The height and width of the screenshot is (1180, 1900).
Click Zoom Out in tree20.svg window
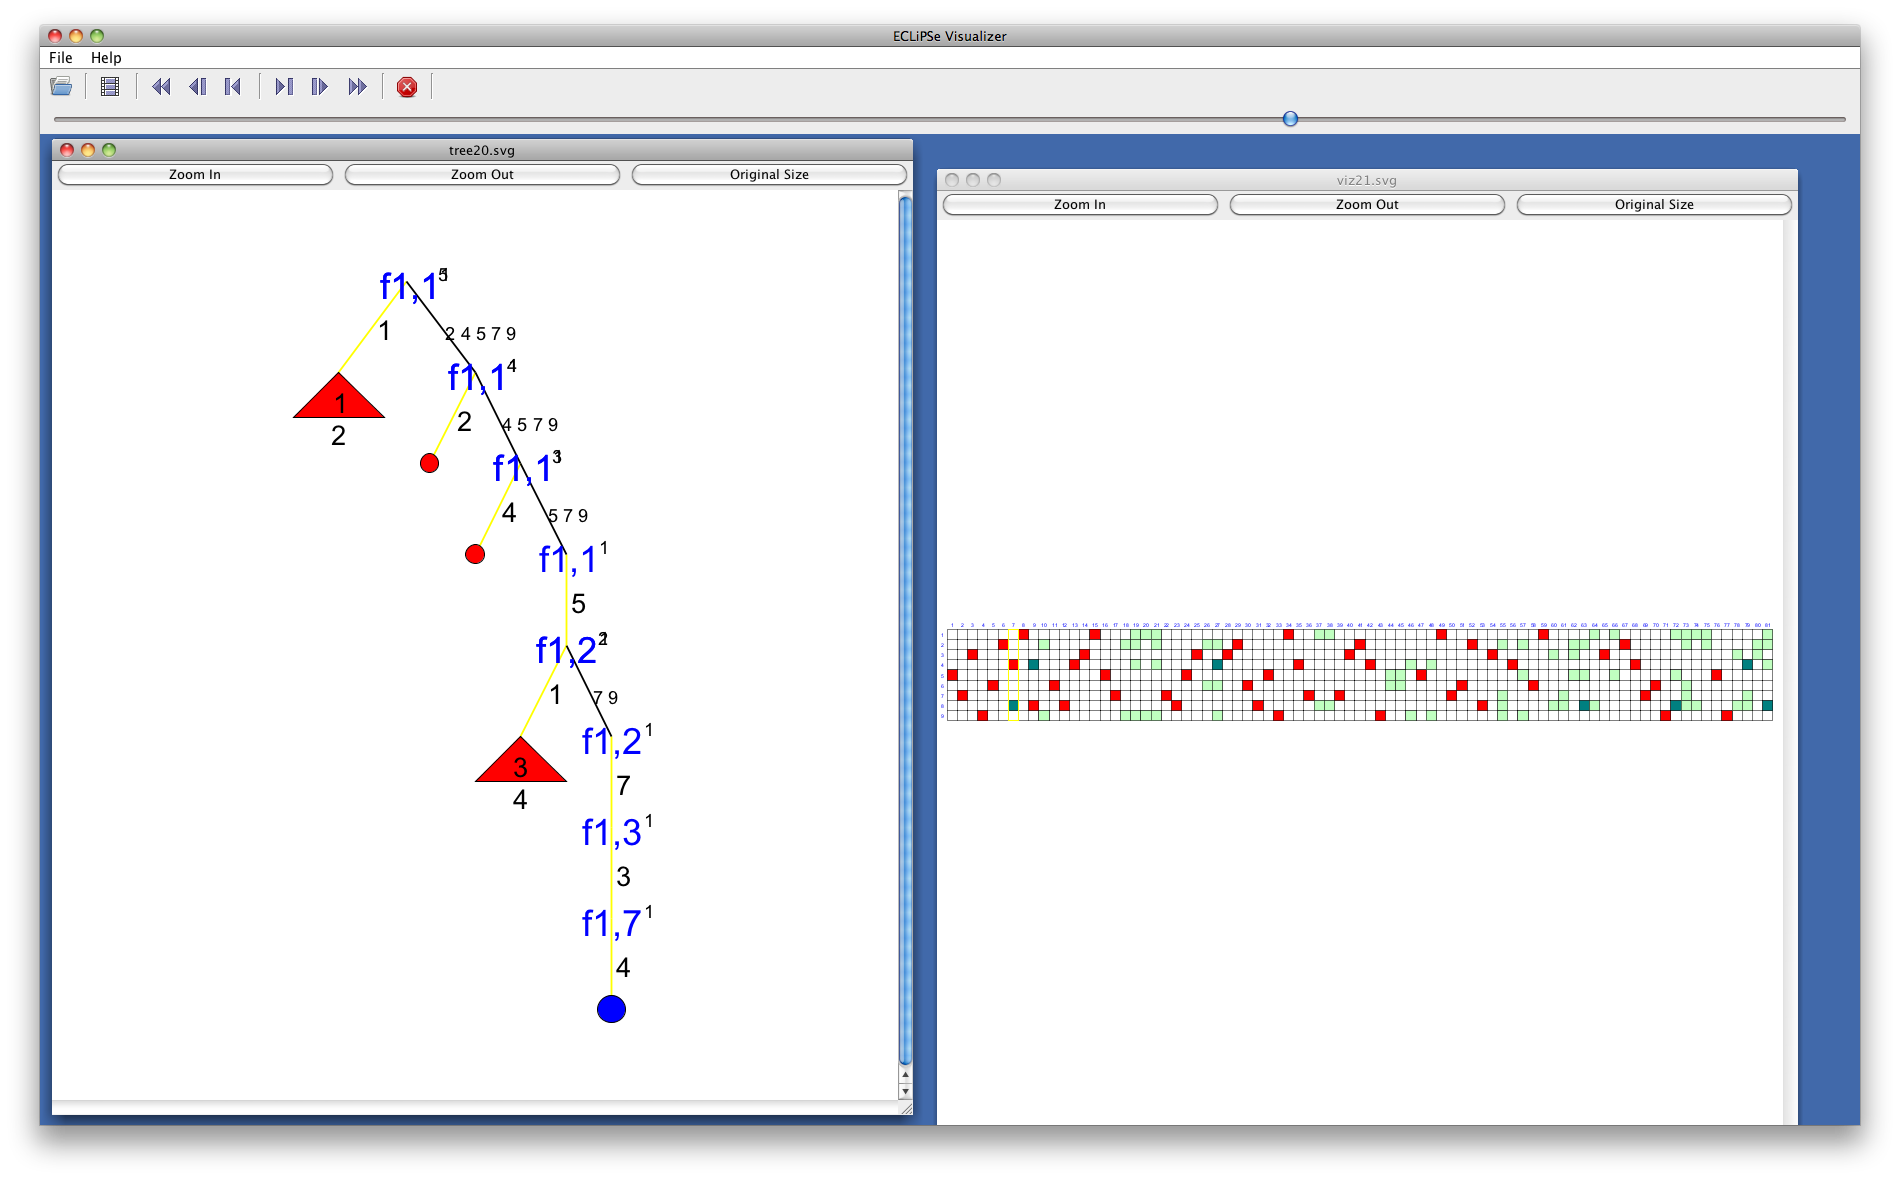coord(482,174)
